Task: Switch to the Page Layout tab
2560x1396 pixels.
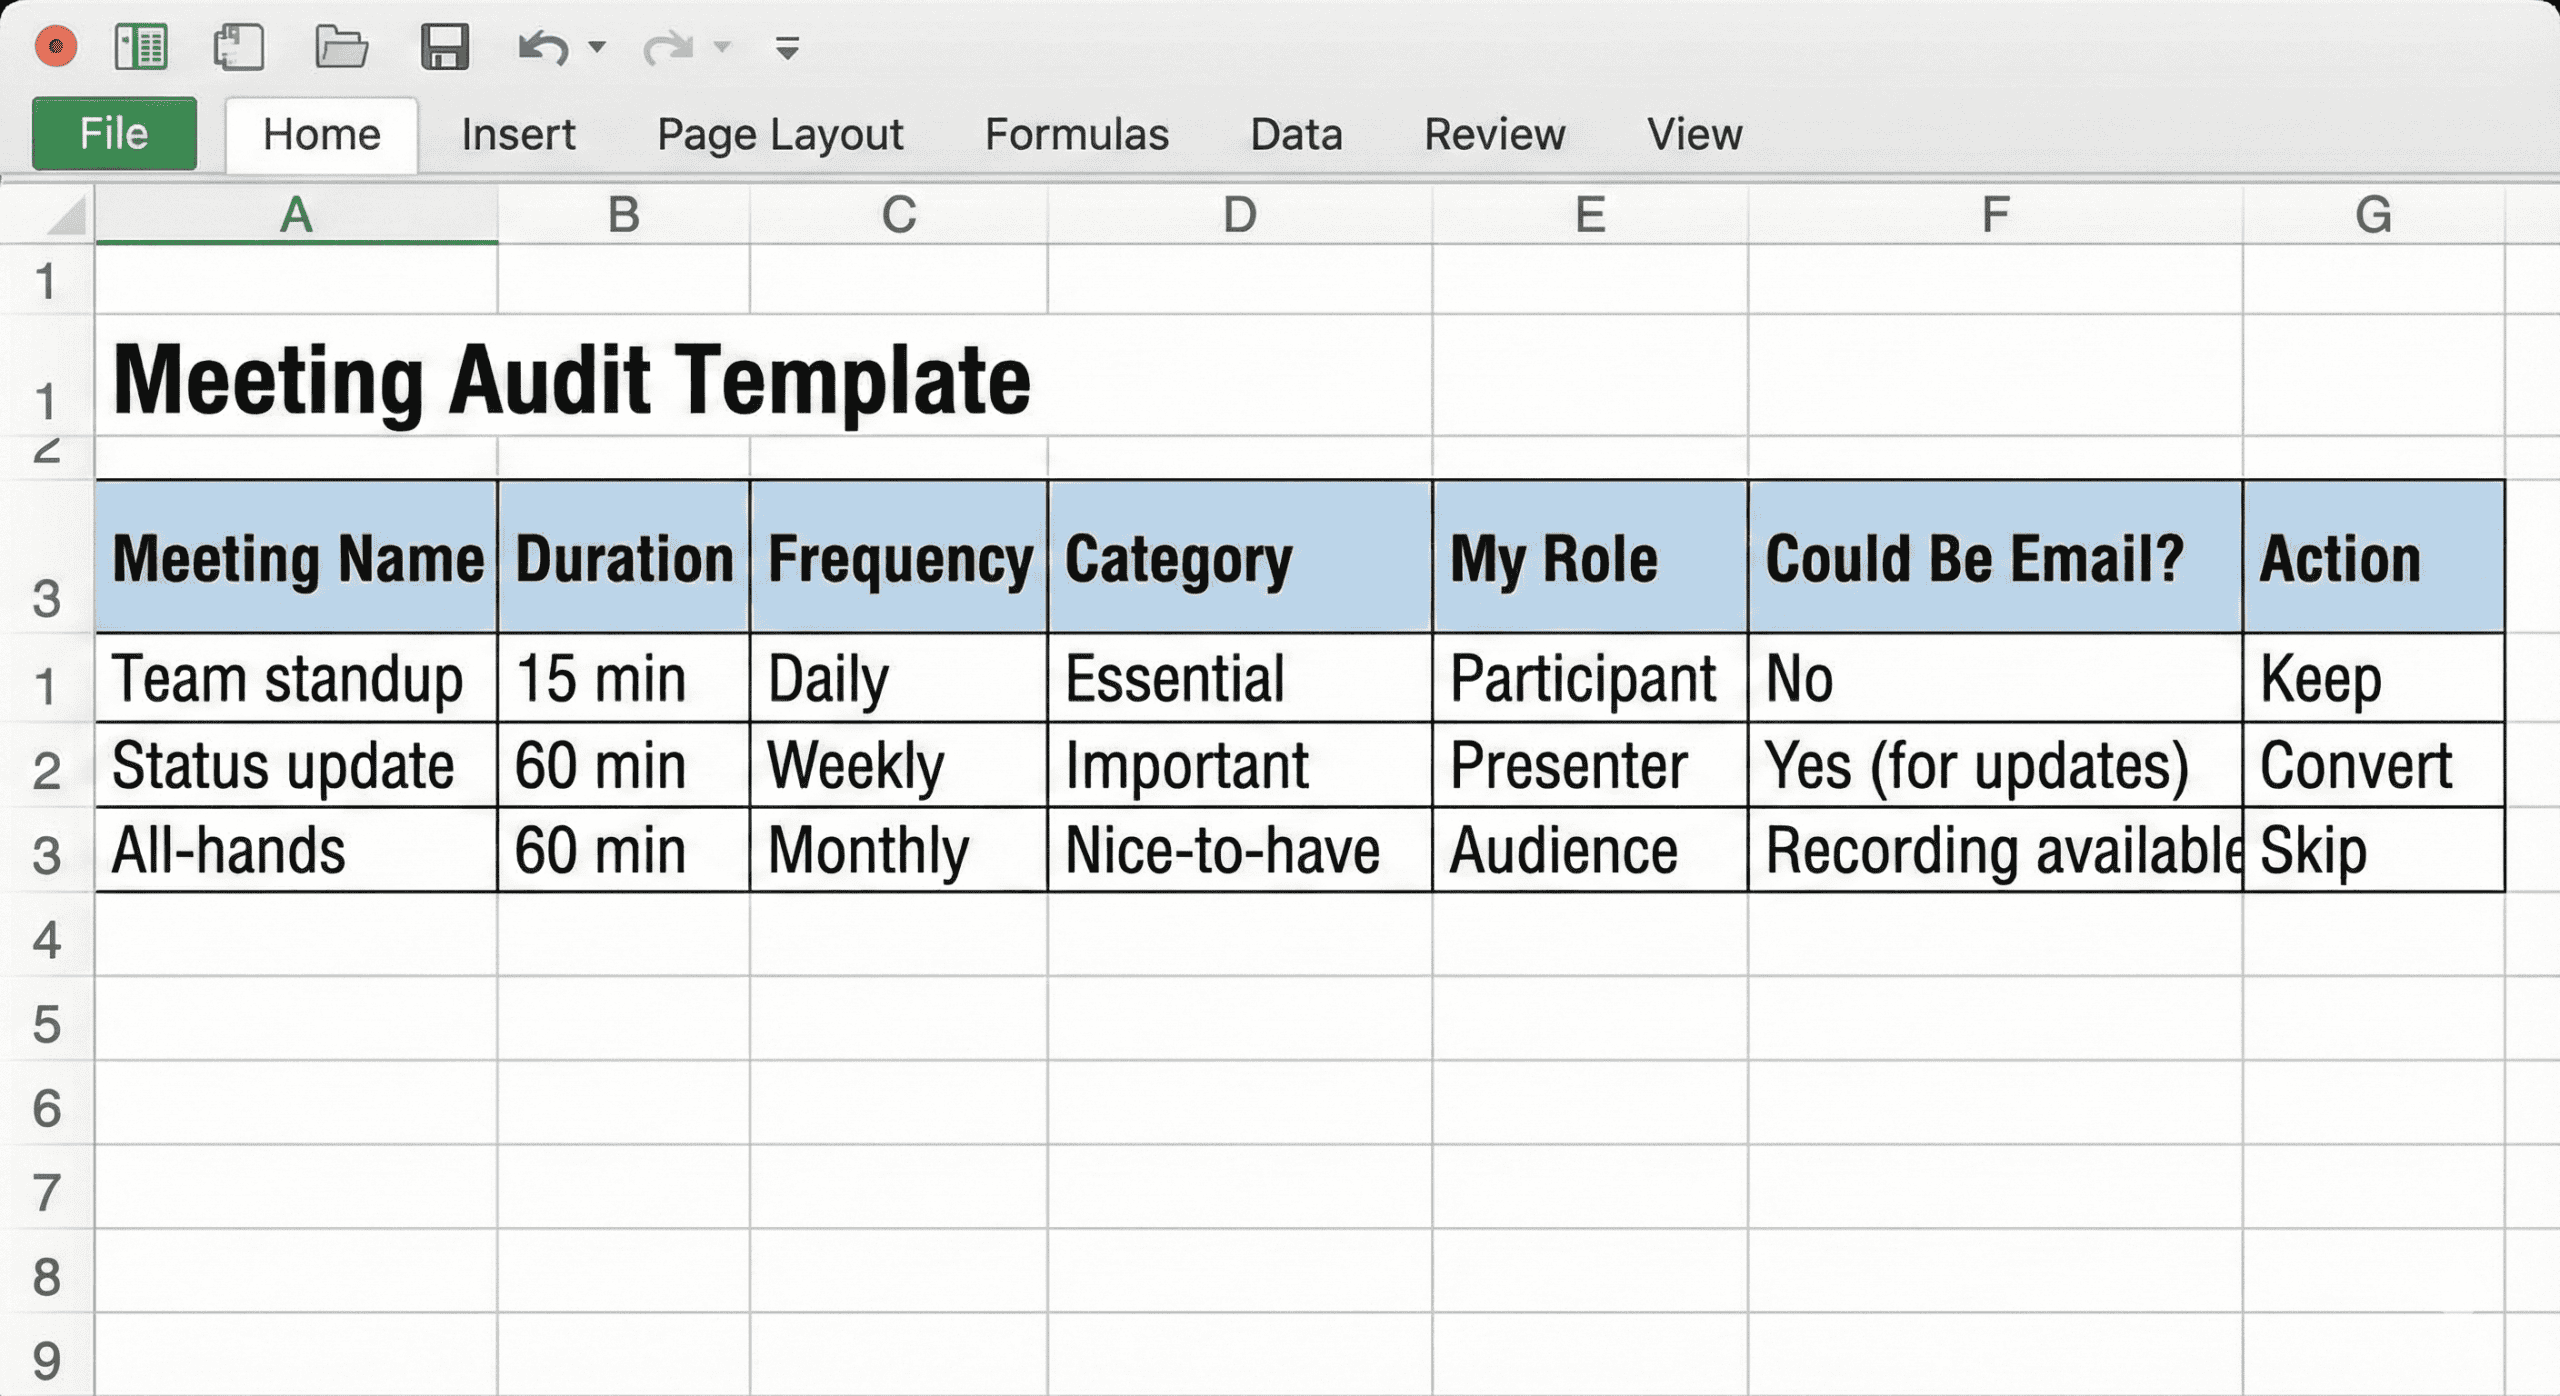Action: (x=779, y=132)
